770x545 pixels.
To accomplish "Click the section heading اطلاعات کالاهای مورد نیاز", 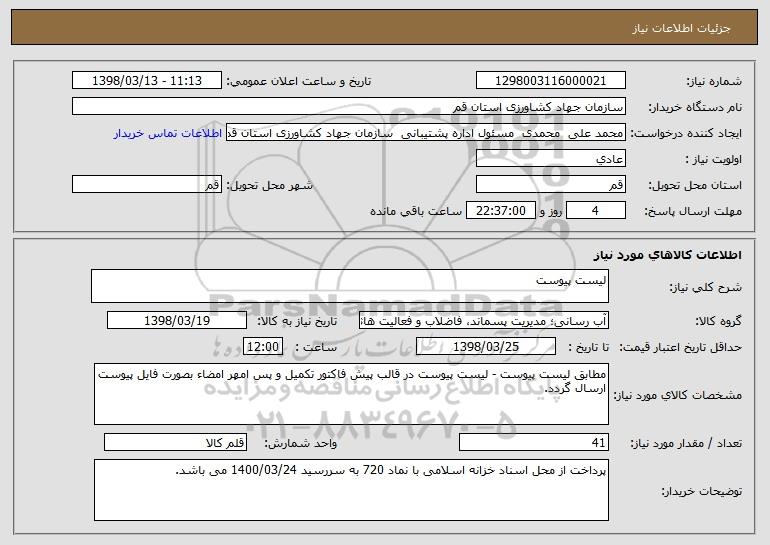I will pos(667,255).
